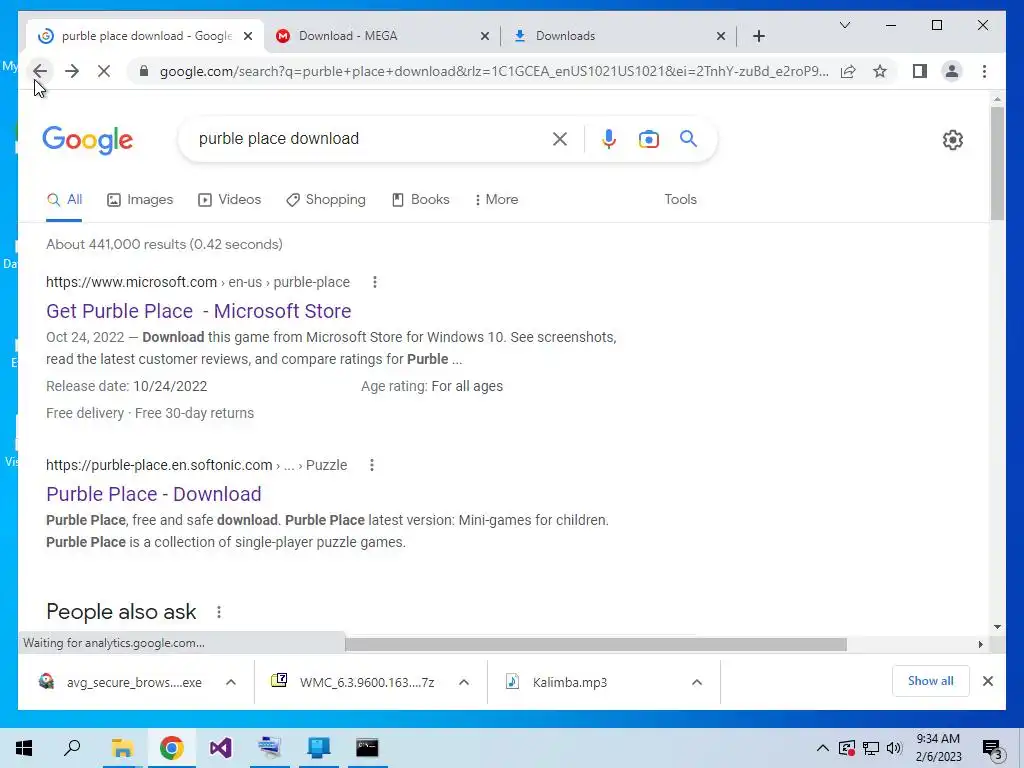Open Windows taskbar search
The width and height of the screenshot is (1024, 768).
[72, 748]
